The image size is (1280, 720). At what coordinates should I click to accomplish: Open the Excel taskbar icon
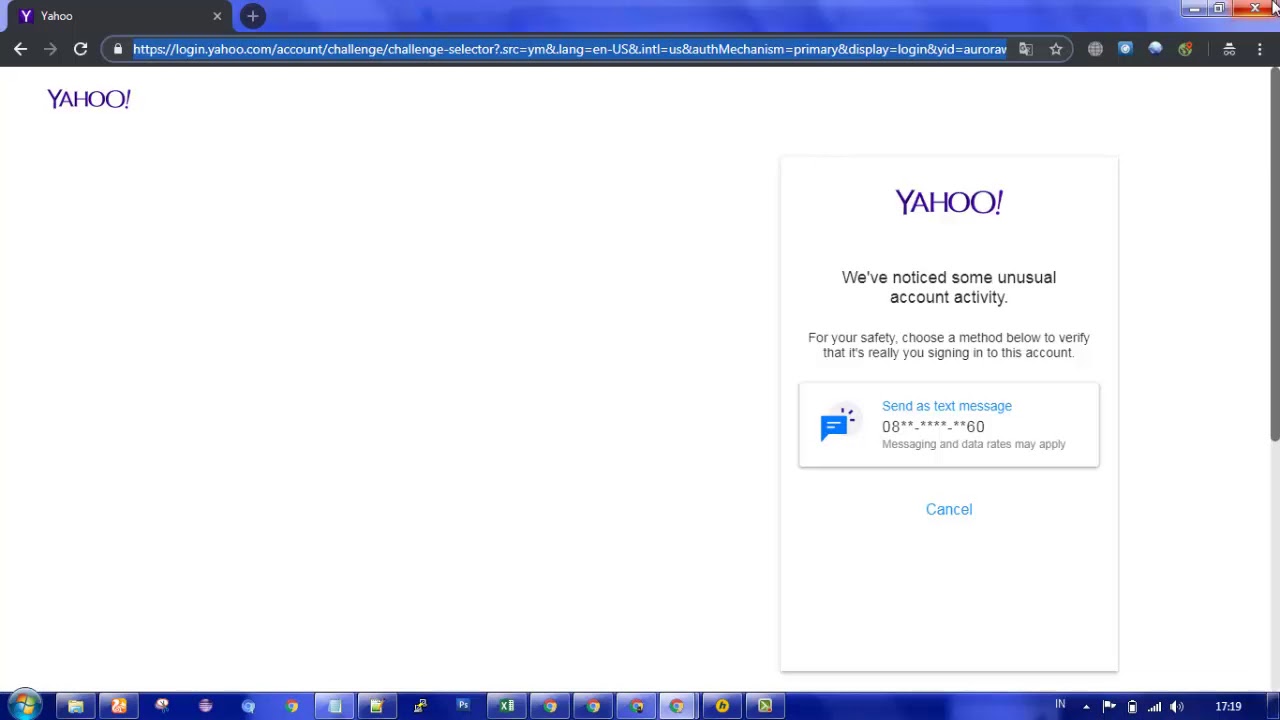[507, 706]
